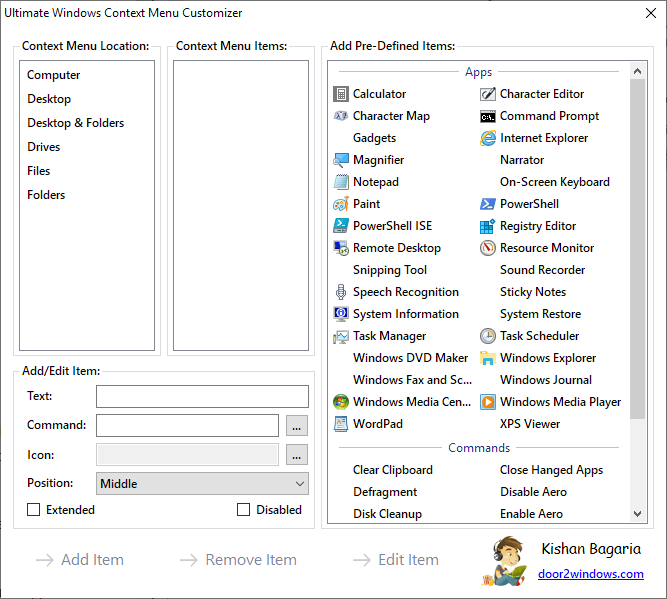
Task: Browse for Command file
Action: [297, 425]
